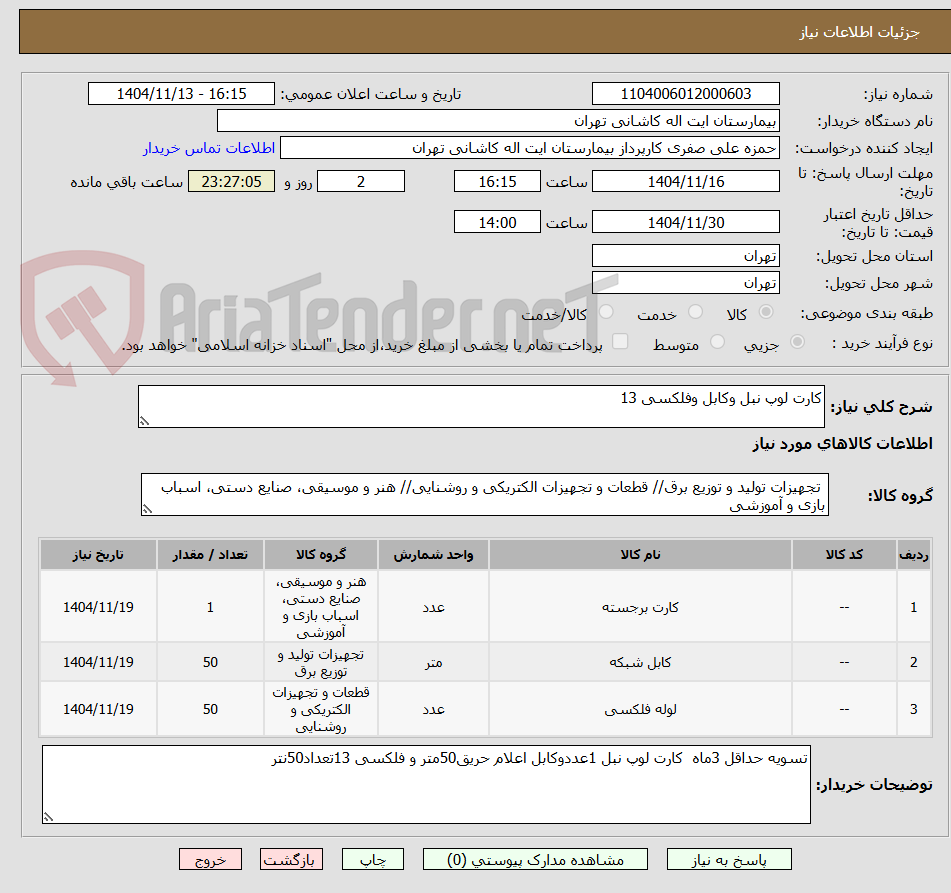Click the واحد شمارش column header
The image size is (951, 893).
433,554
